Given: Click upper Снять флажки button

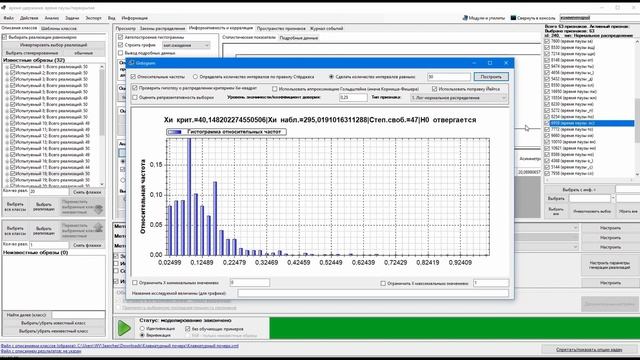Looking at the screenshot, I should [87, 191].
